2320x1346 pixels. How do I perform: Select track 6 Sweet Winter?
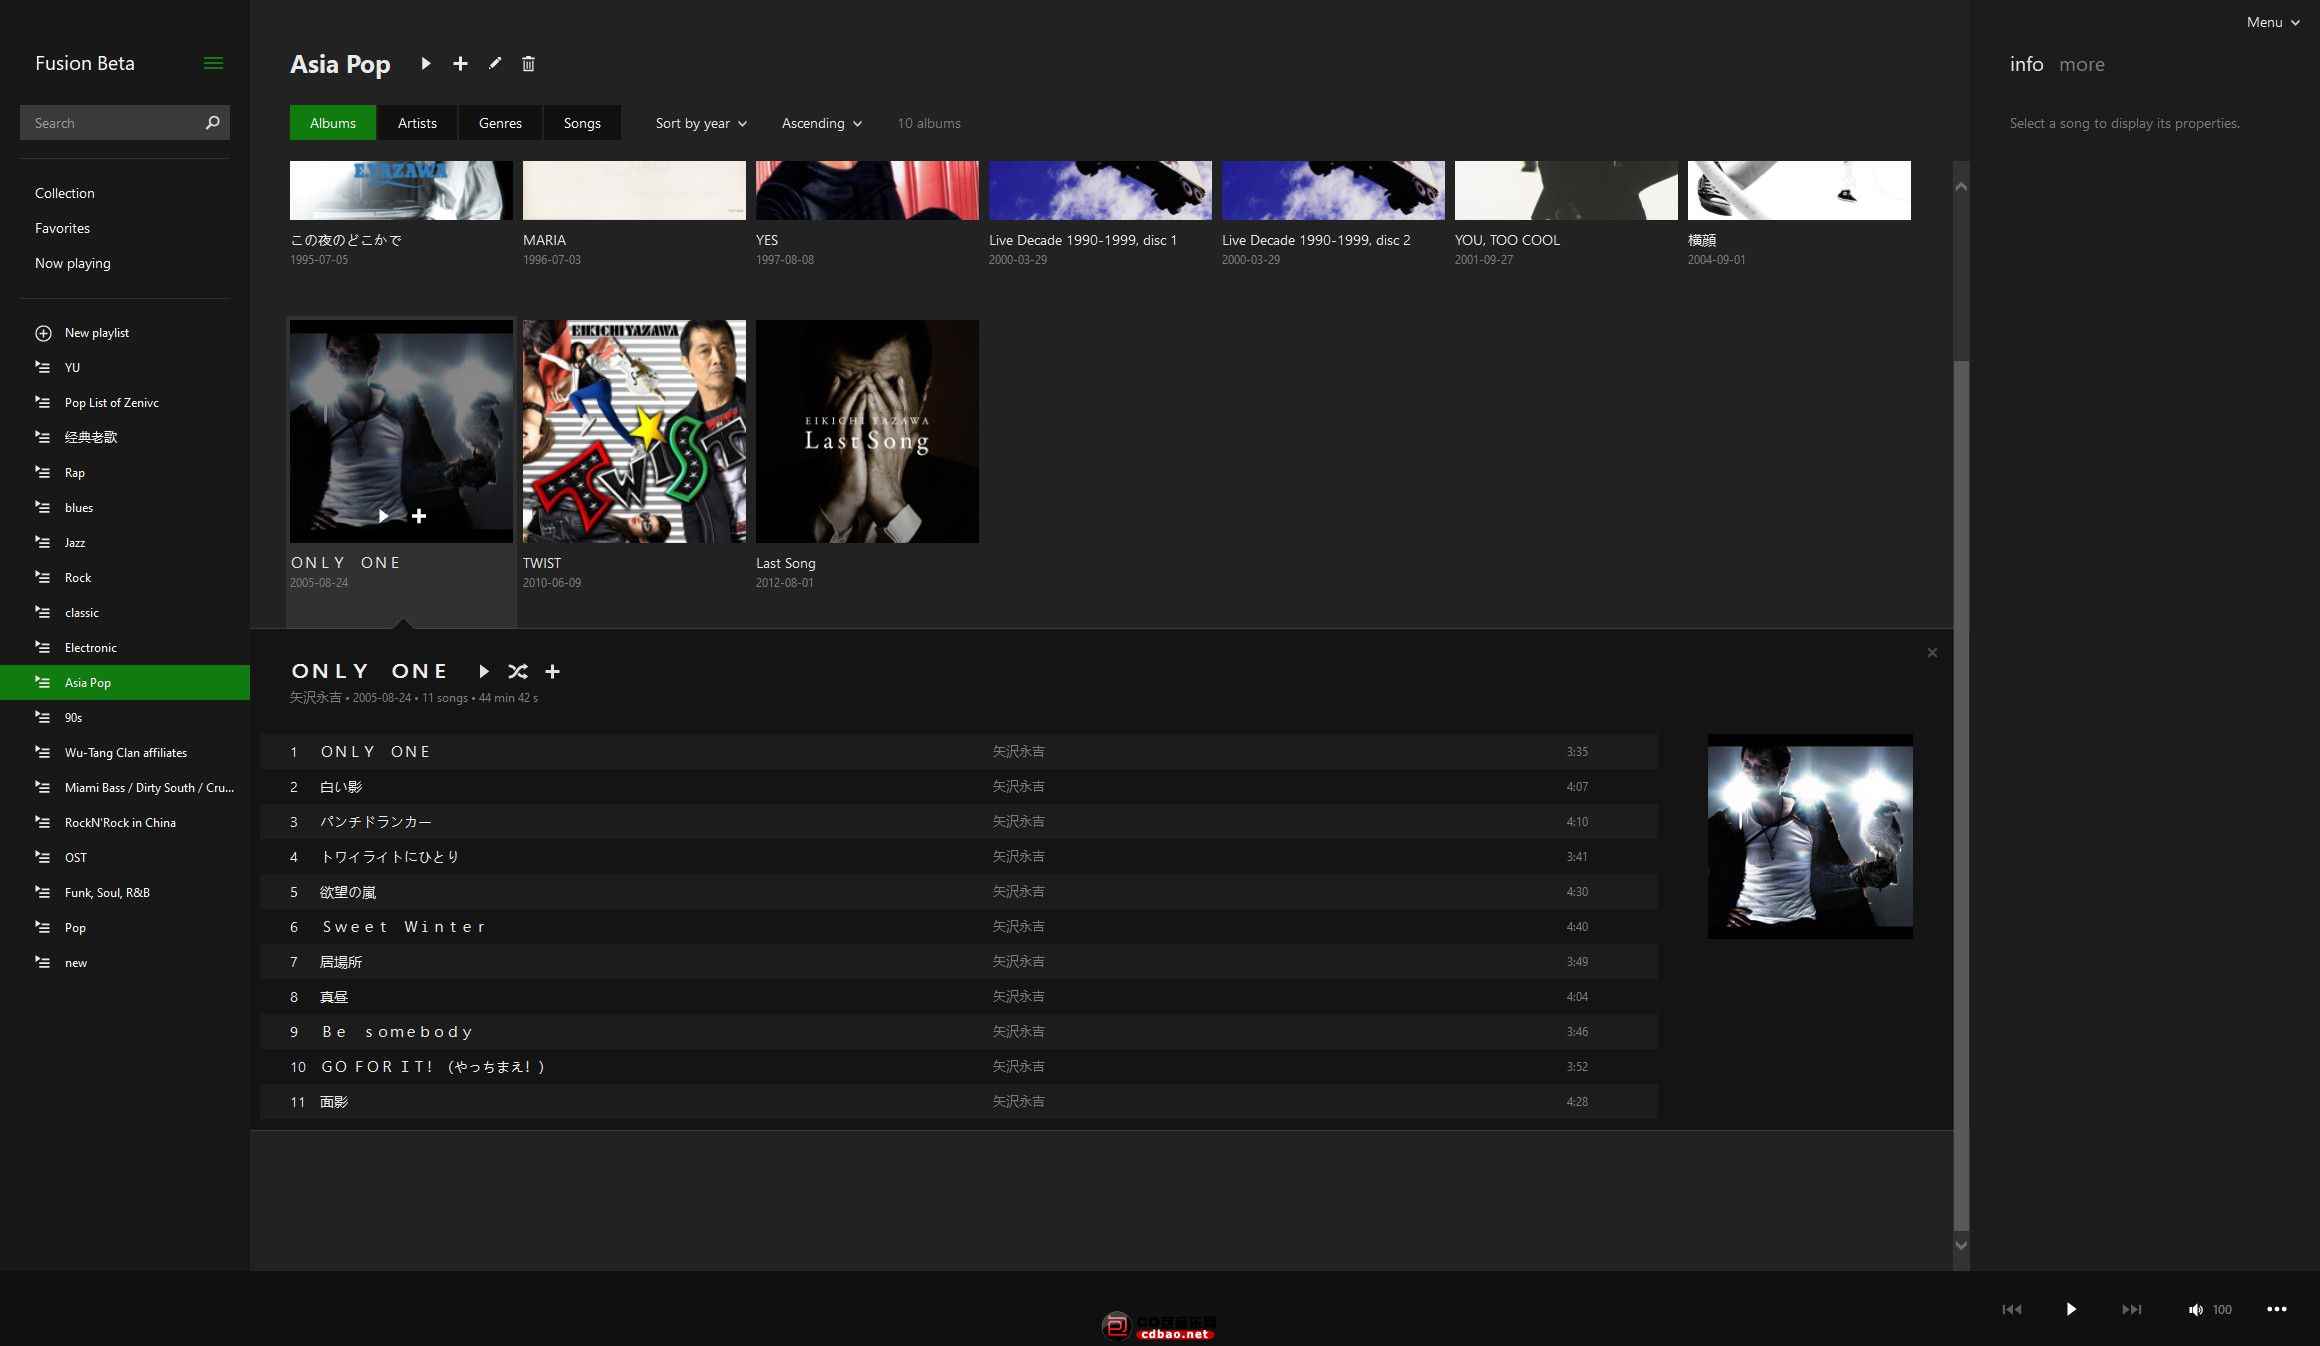[x=959, y=927]
